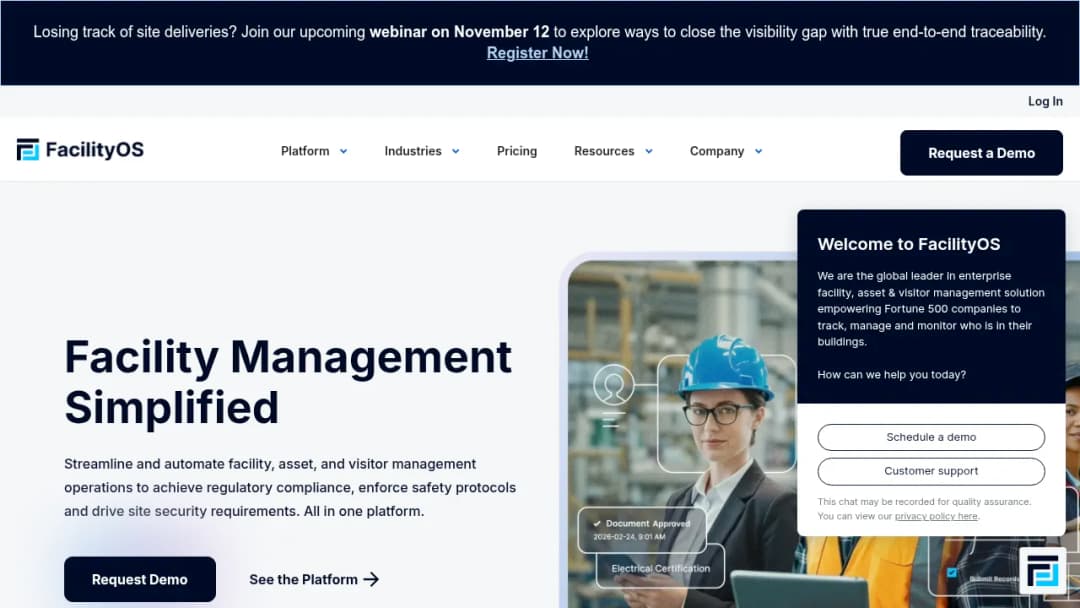Open the Platform navigation item

(x=305, y=151)
